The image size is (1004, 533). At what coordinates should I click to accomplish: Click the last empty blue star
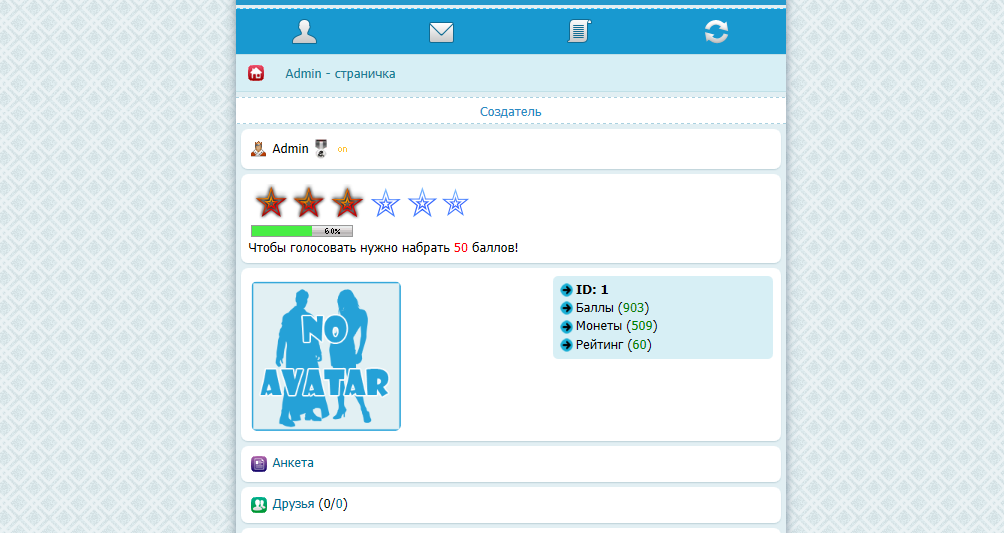[x=455, y=203]
